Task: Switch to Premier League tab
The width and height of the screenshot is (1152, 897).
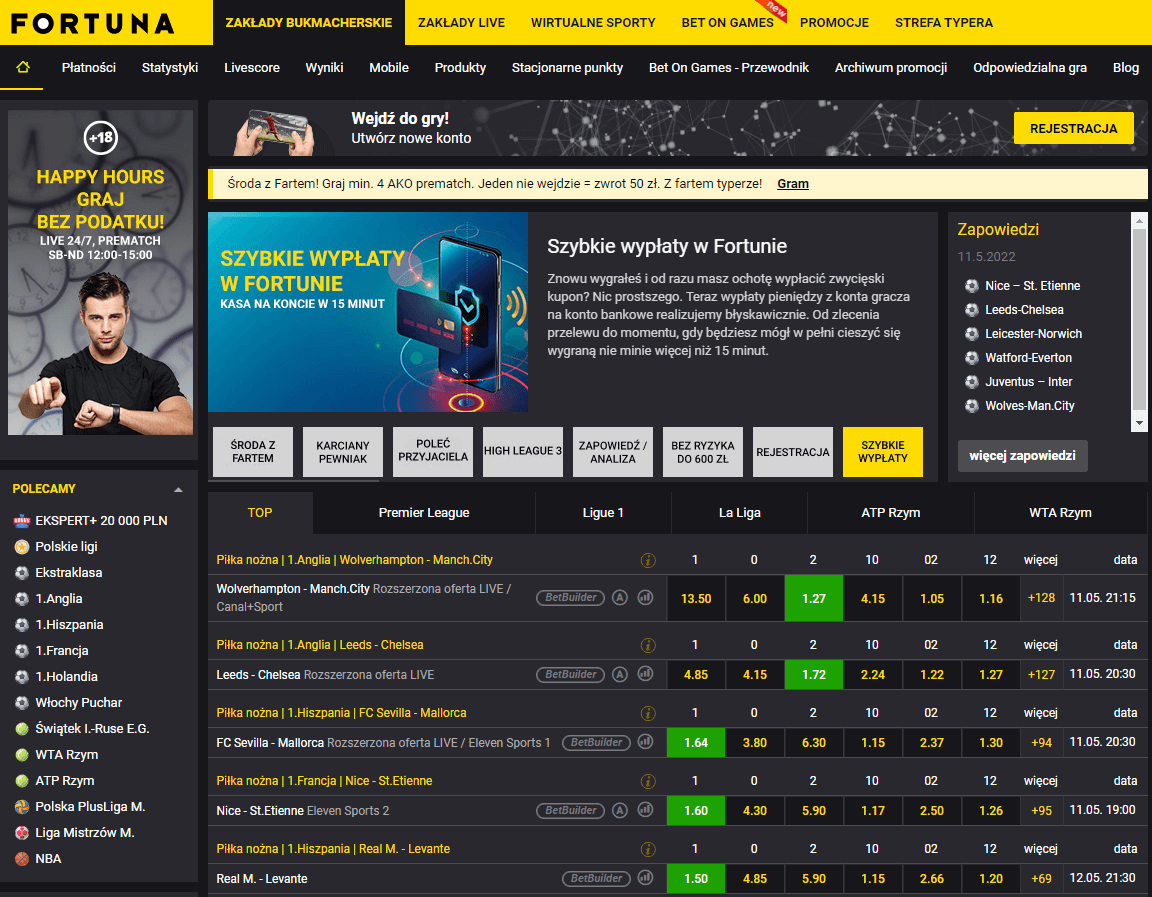Action: tap(424, 513)
